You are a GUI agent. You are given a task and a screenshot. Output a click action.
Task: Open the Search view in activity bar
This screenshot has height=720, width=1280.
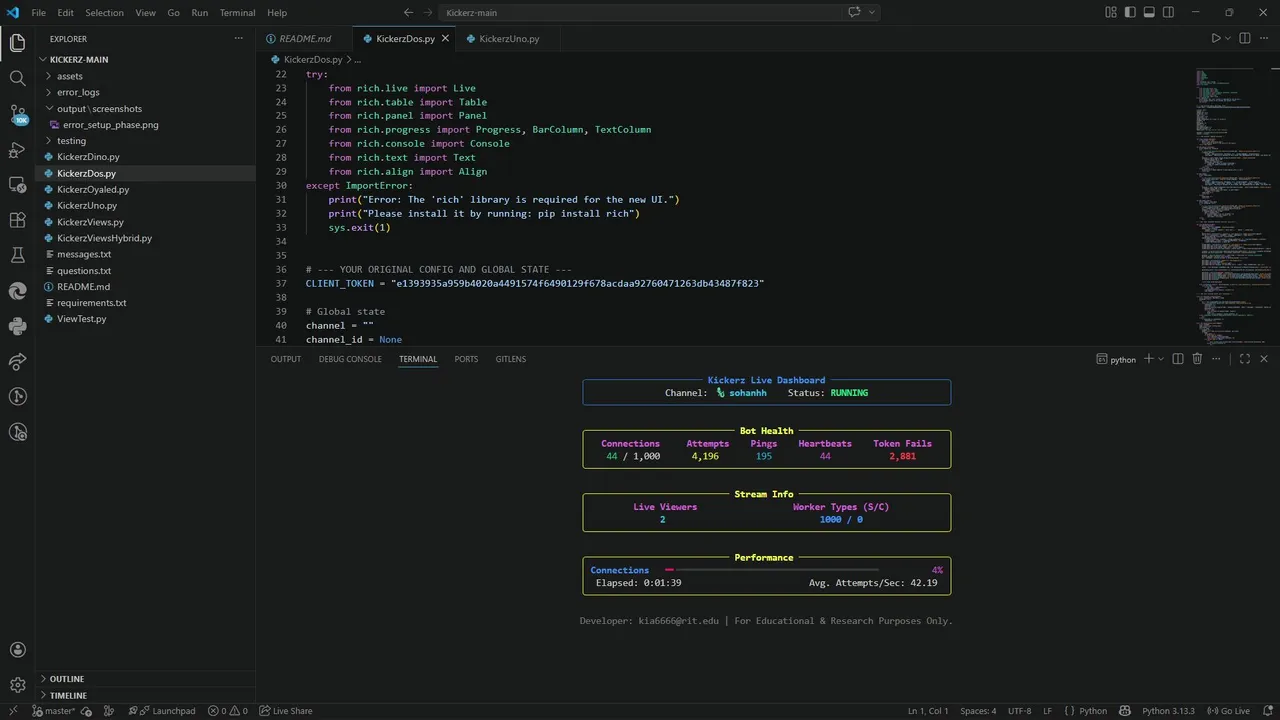pyautogui.click(x=17, y=78)
